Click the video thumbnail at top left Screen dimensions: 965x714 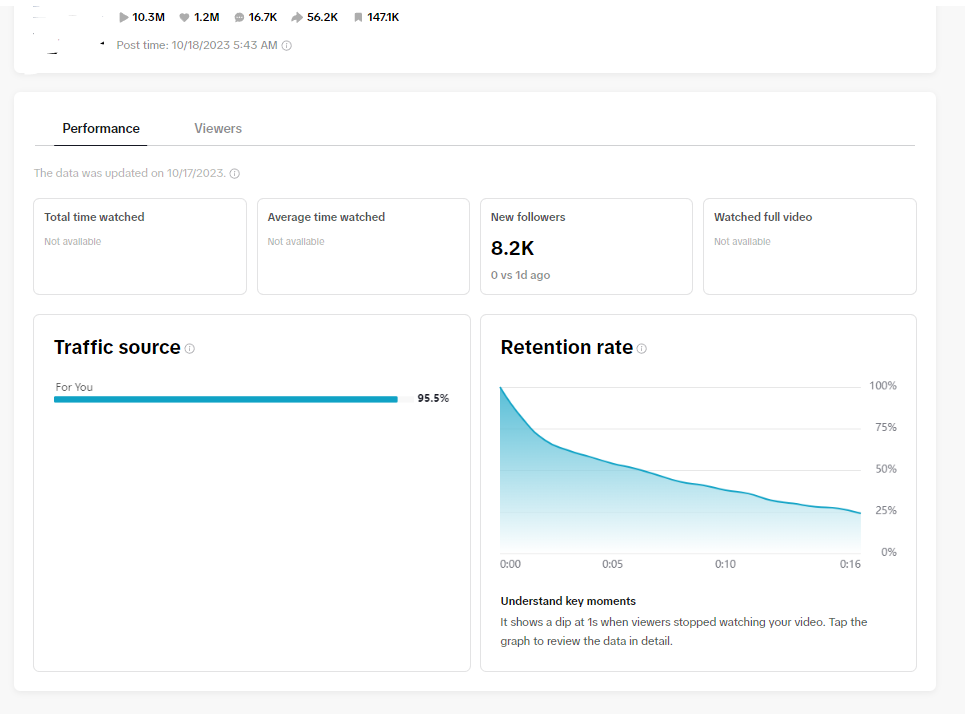click(45, 25)
